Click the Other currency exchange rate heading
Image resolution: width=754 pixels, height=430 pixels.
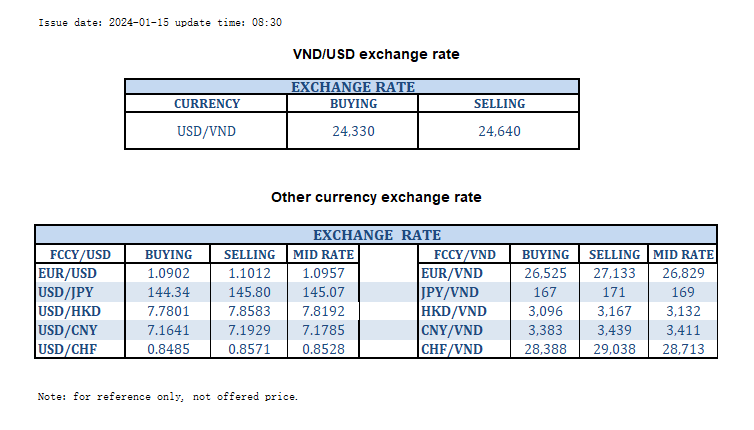click(376, 198)
